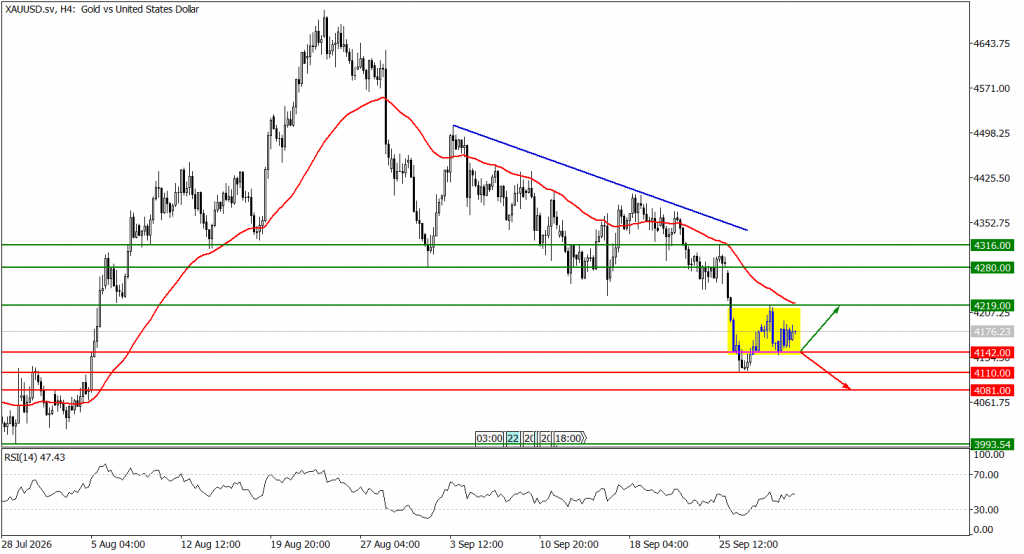
Task: Click the red downward arrow
Action: point(825,371)
